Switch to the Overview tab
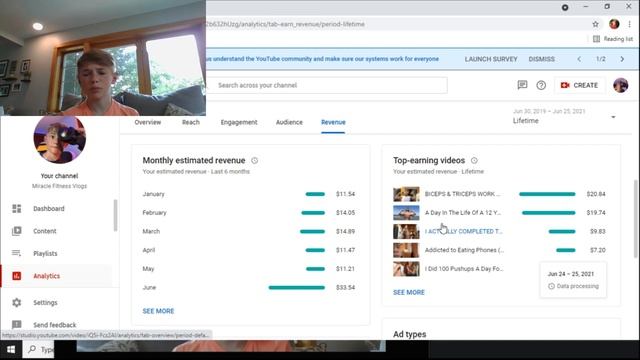Image resolution: width=640 pixels, height=360 pixels. pyautogui.click(x=148, y=122)
